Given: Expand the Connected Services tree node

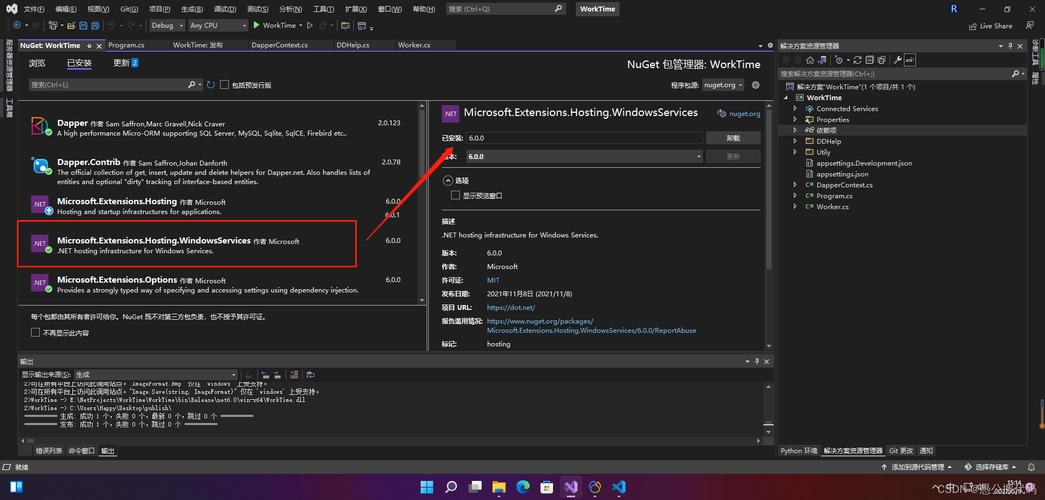Looking at the screenshot, I should click(x=795, y=109).
